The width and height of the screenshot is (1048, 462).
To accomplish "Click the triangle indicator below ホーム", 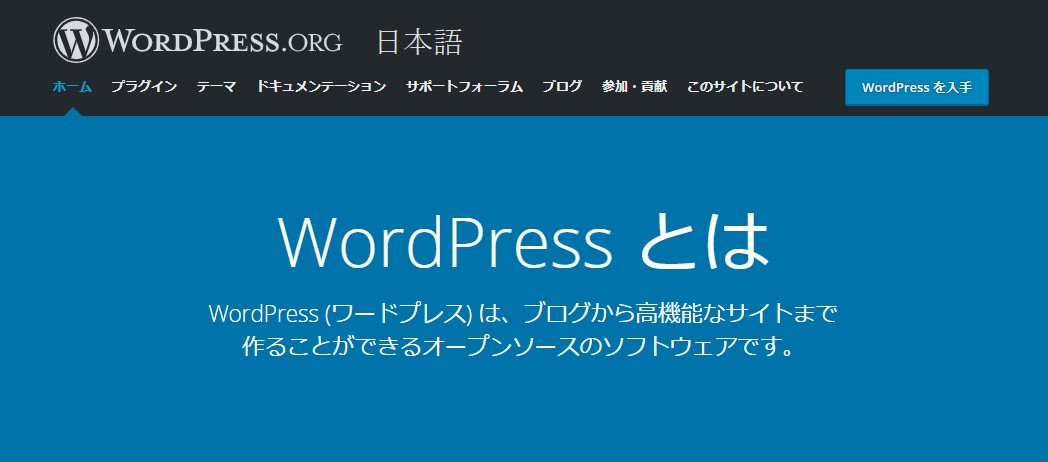I will [72, 111].
